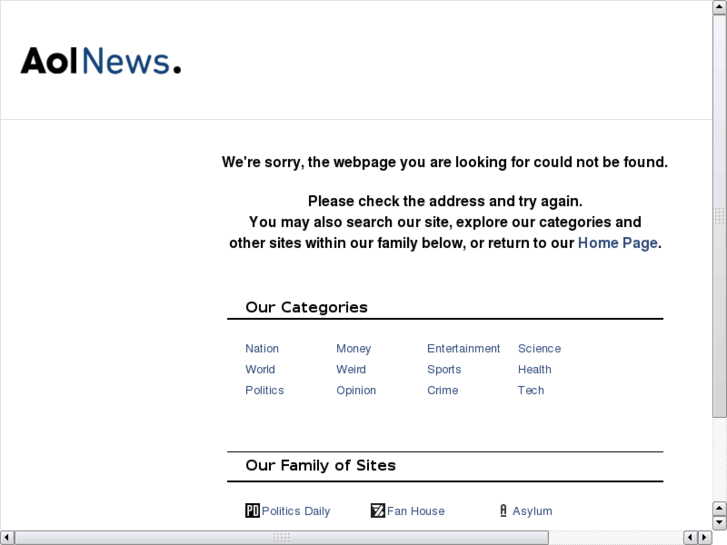Open the Sports category
Image resolution: width=727 pixels, height=545 pixels.
444,369
